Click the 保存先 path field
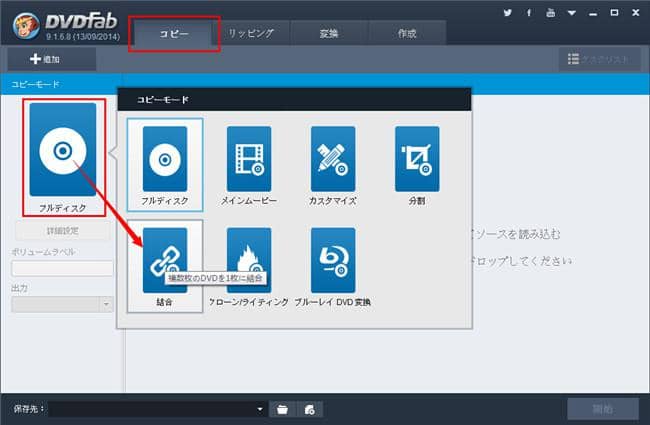Image resolution: width=650 pixels, height=425 pixels. (158, 410)
